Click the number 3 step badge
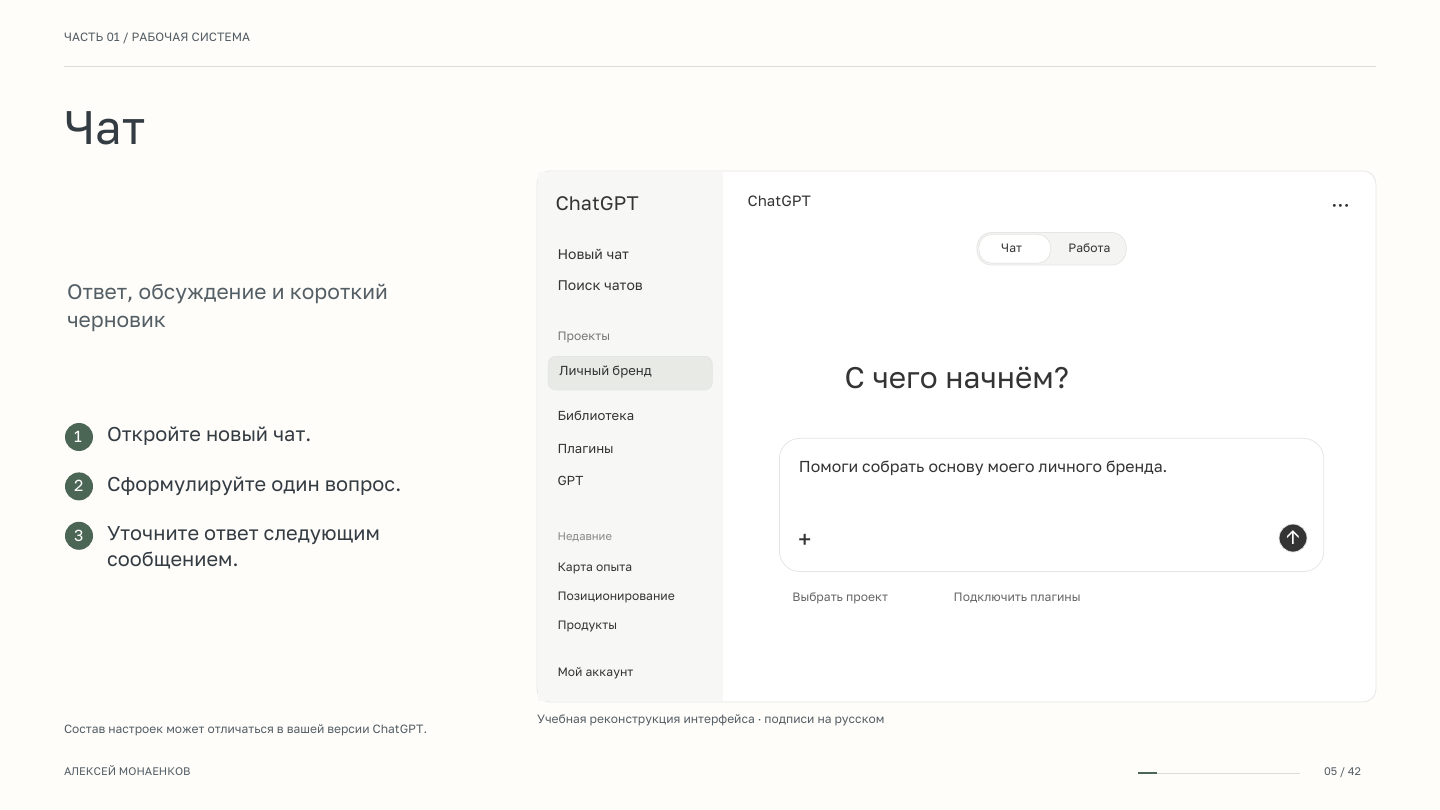This screenshot has width=1440, height=810. point(79,535)
